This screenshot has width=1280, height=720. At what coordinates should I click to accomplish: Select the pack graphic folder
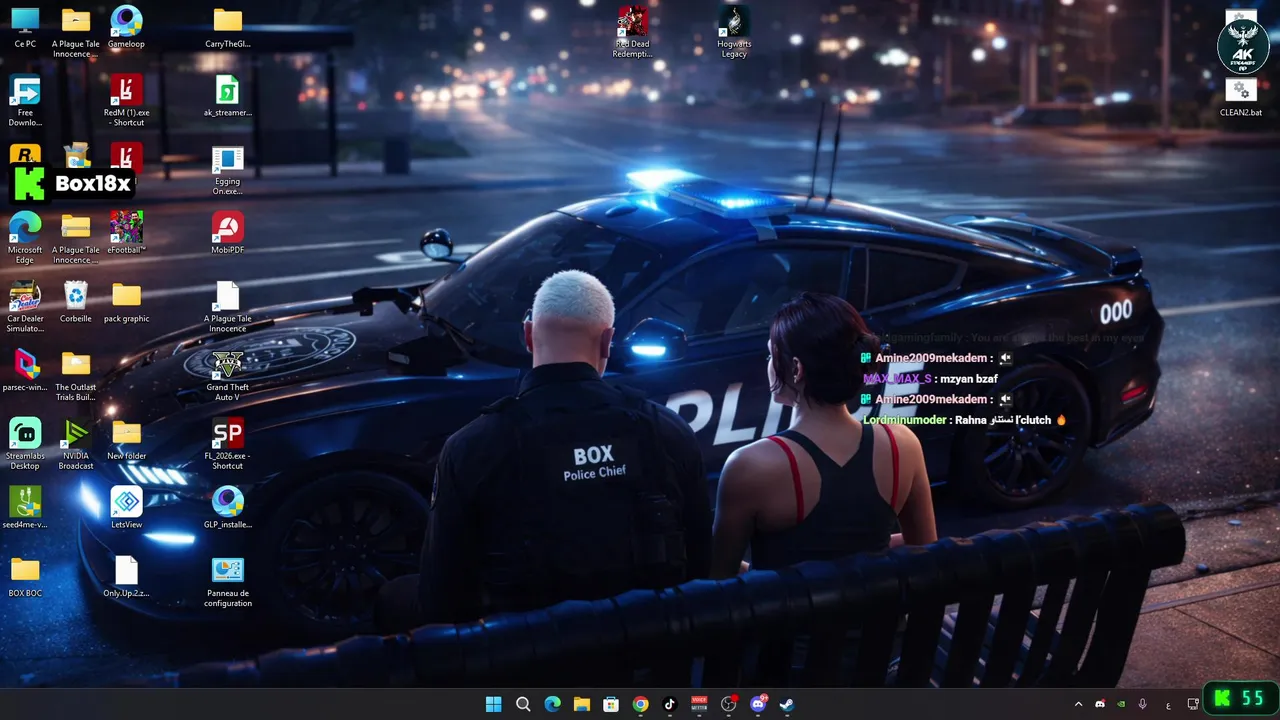pyautogui.click(x=126, y=302)
